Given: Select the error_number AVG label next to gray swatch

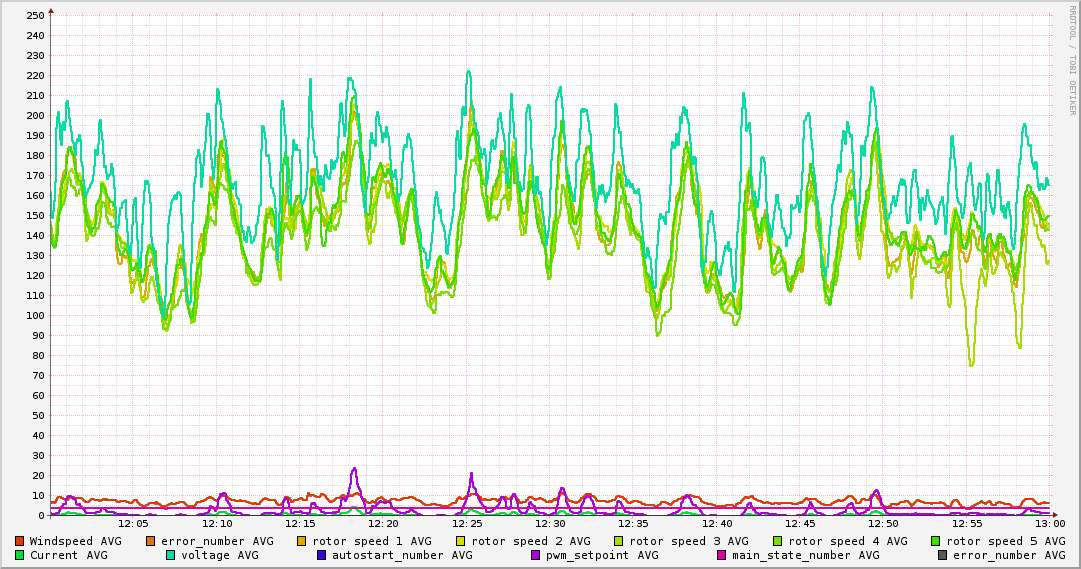Looking at the screenshot, I should click(x=1009, y=556).
